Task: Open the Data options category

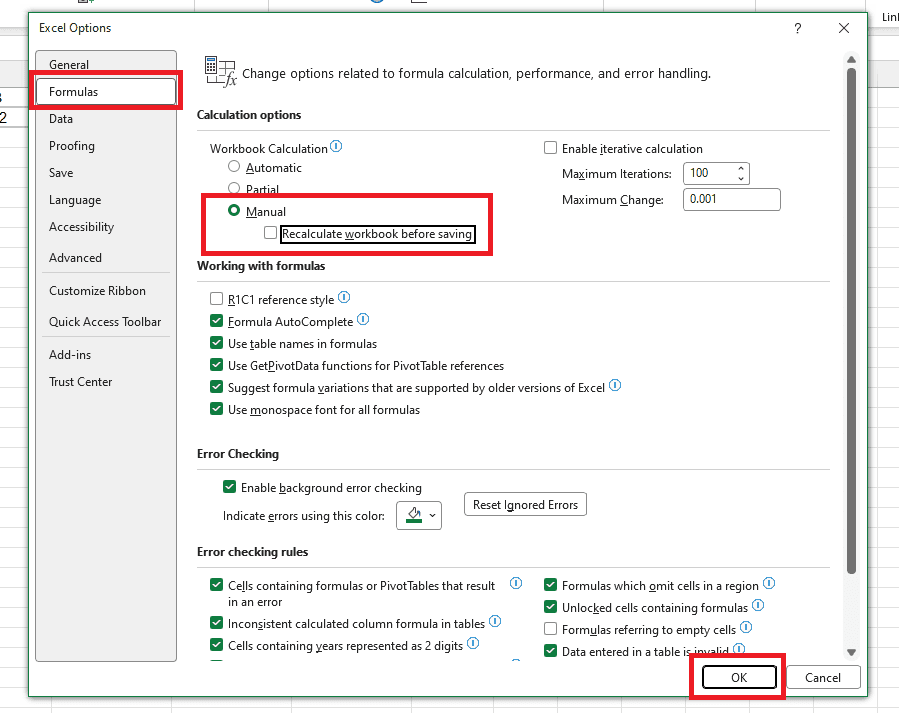Action: coord(105,119)
